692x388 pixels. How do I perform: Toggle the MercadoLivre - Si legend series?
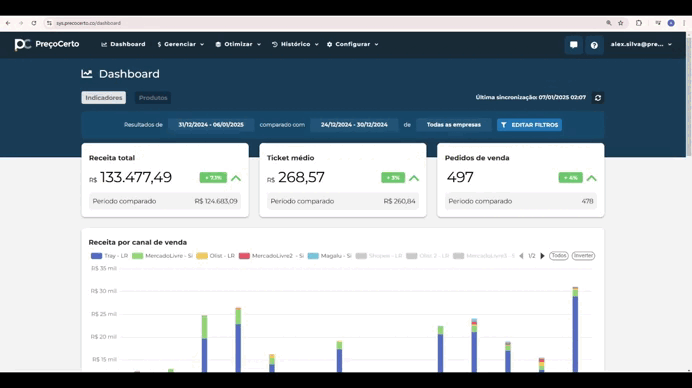coord(162,256)
